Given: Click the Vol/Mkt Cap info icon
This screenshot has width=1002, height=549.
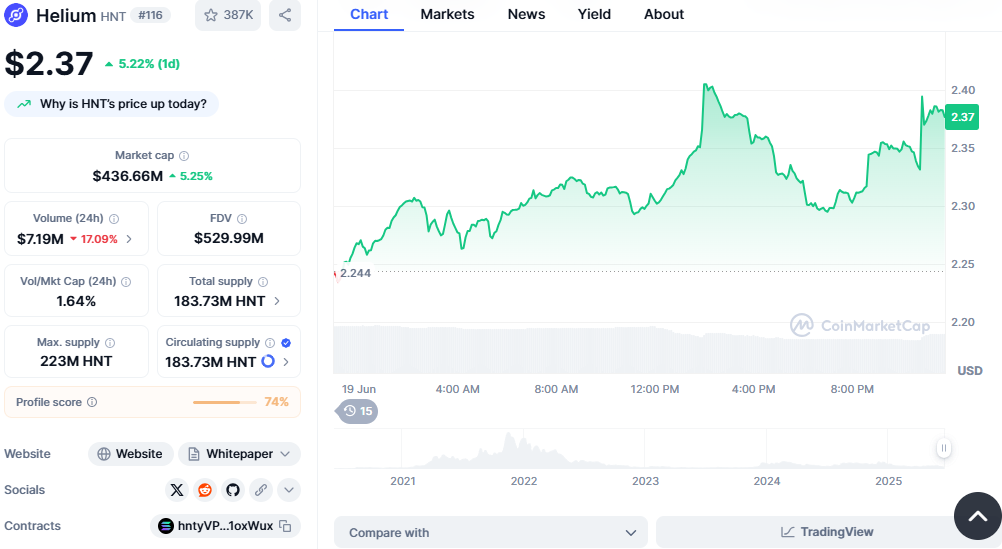Looking at the screenshot, I should tap(126, 282).
